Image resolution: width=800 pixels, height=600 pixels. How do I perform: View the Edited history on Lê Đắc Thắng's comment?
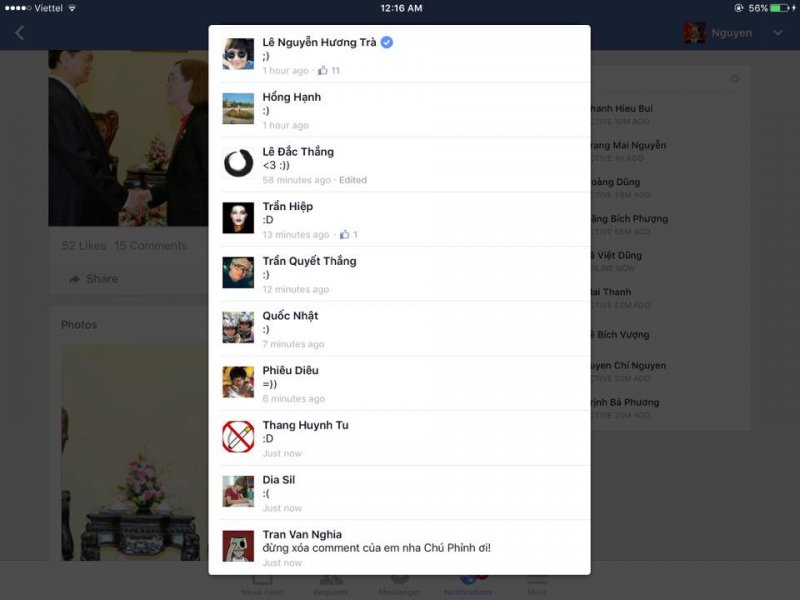(x=353, y=180)
